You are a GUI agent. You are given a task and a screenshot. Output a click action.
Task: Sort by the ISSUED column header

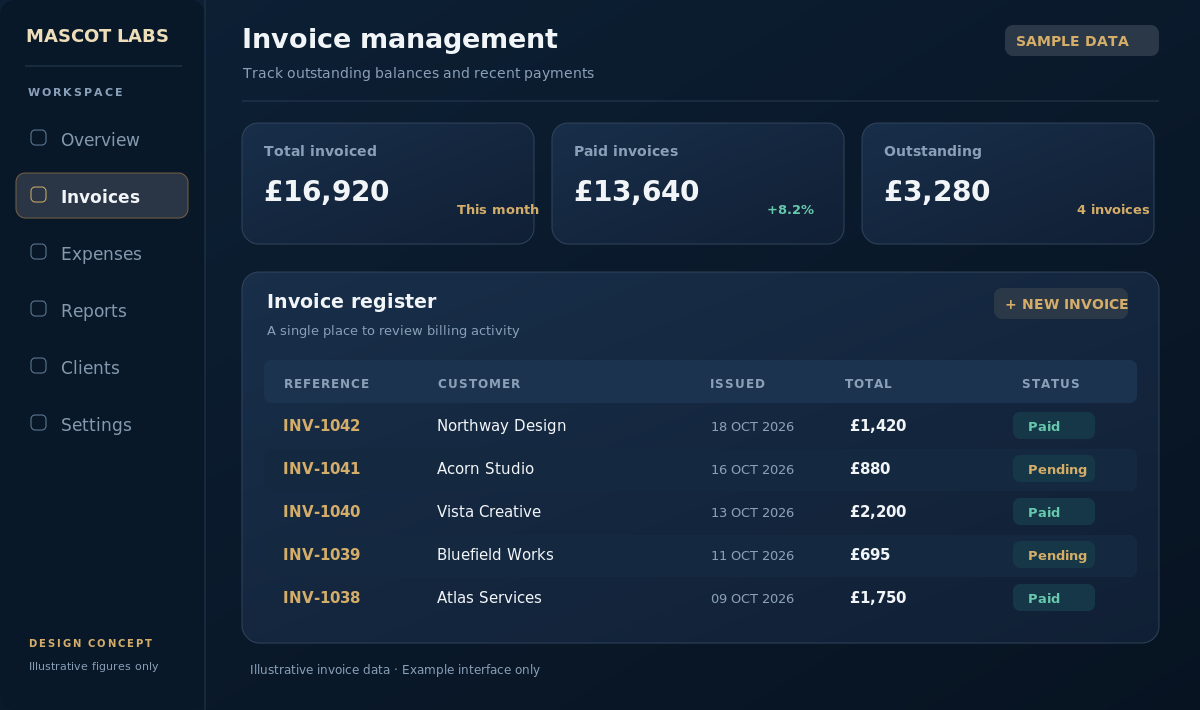pyautogui.click(x=738, y=384)
